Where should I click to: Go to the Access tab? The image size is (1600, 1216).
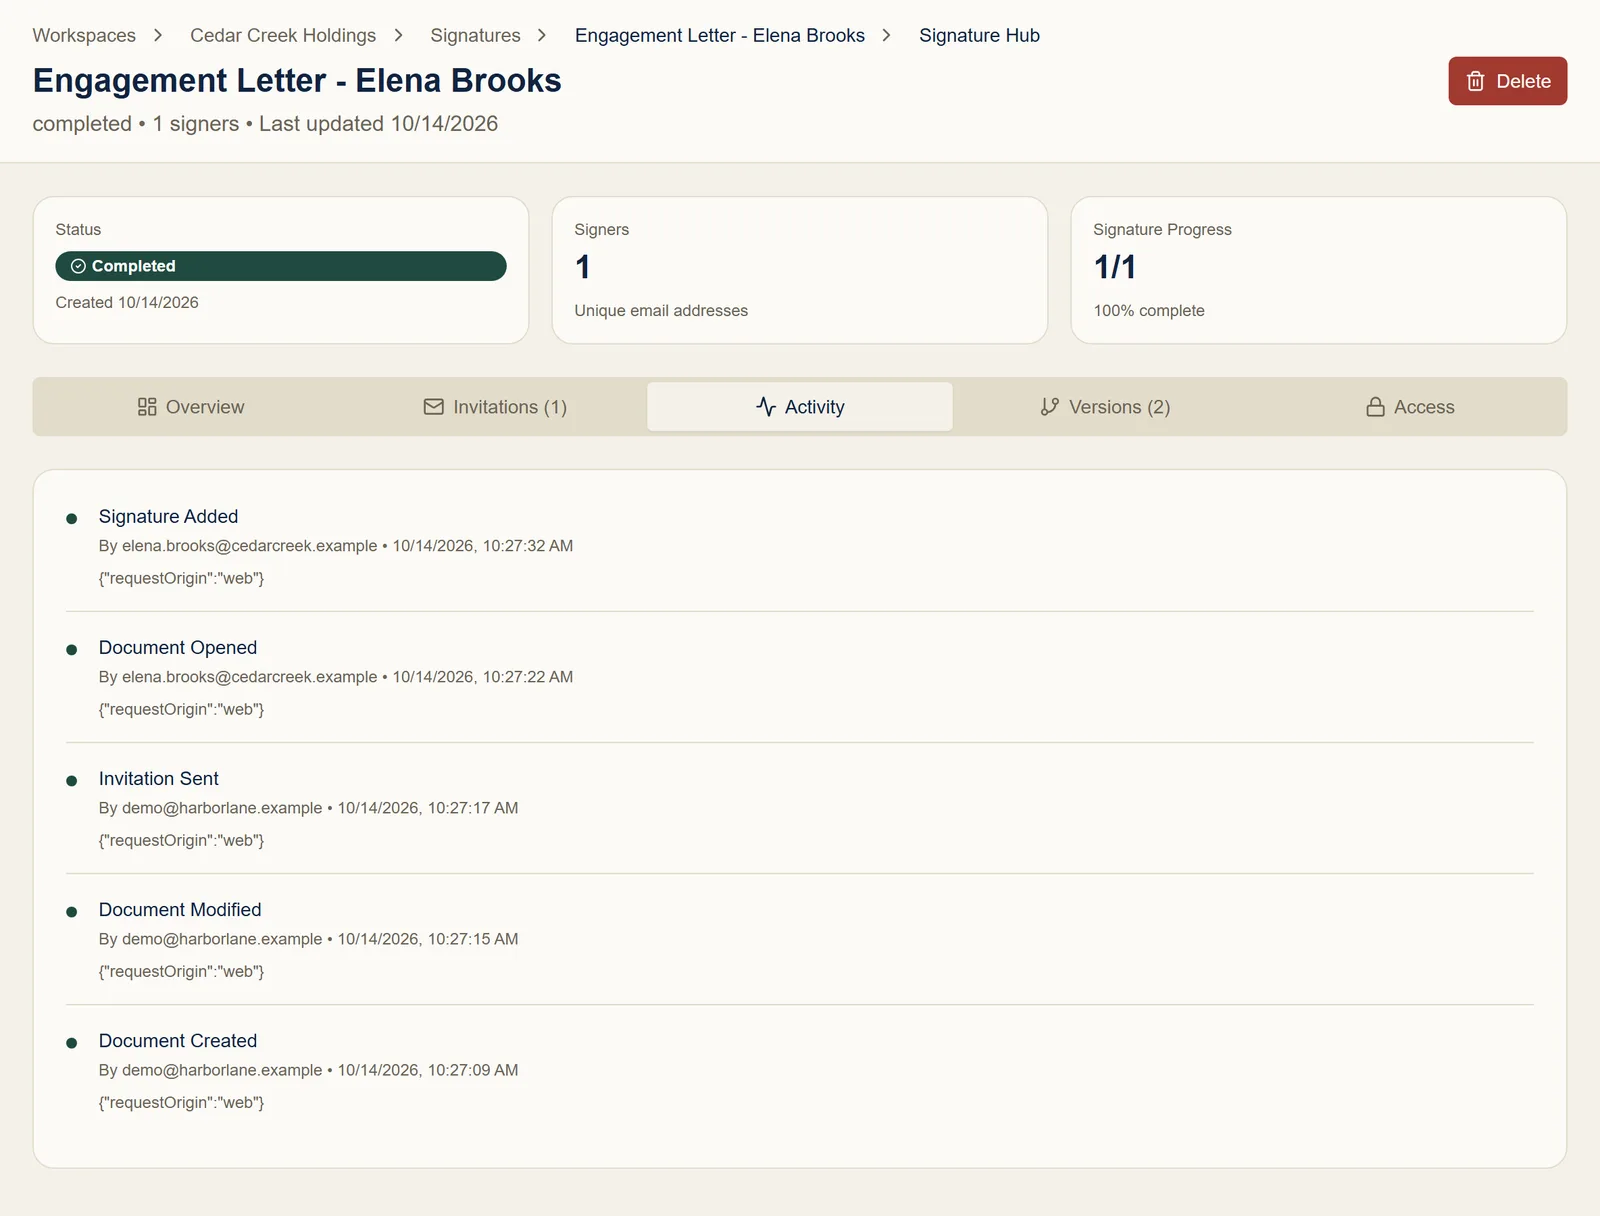click(x=1410, y=407)
